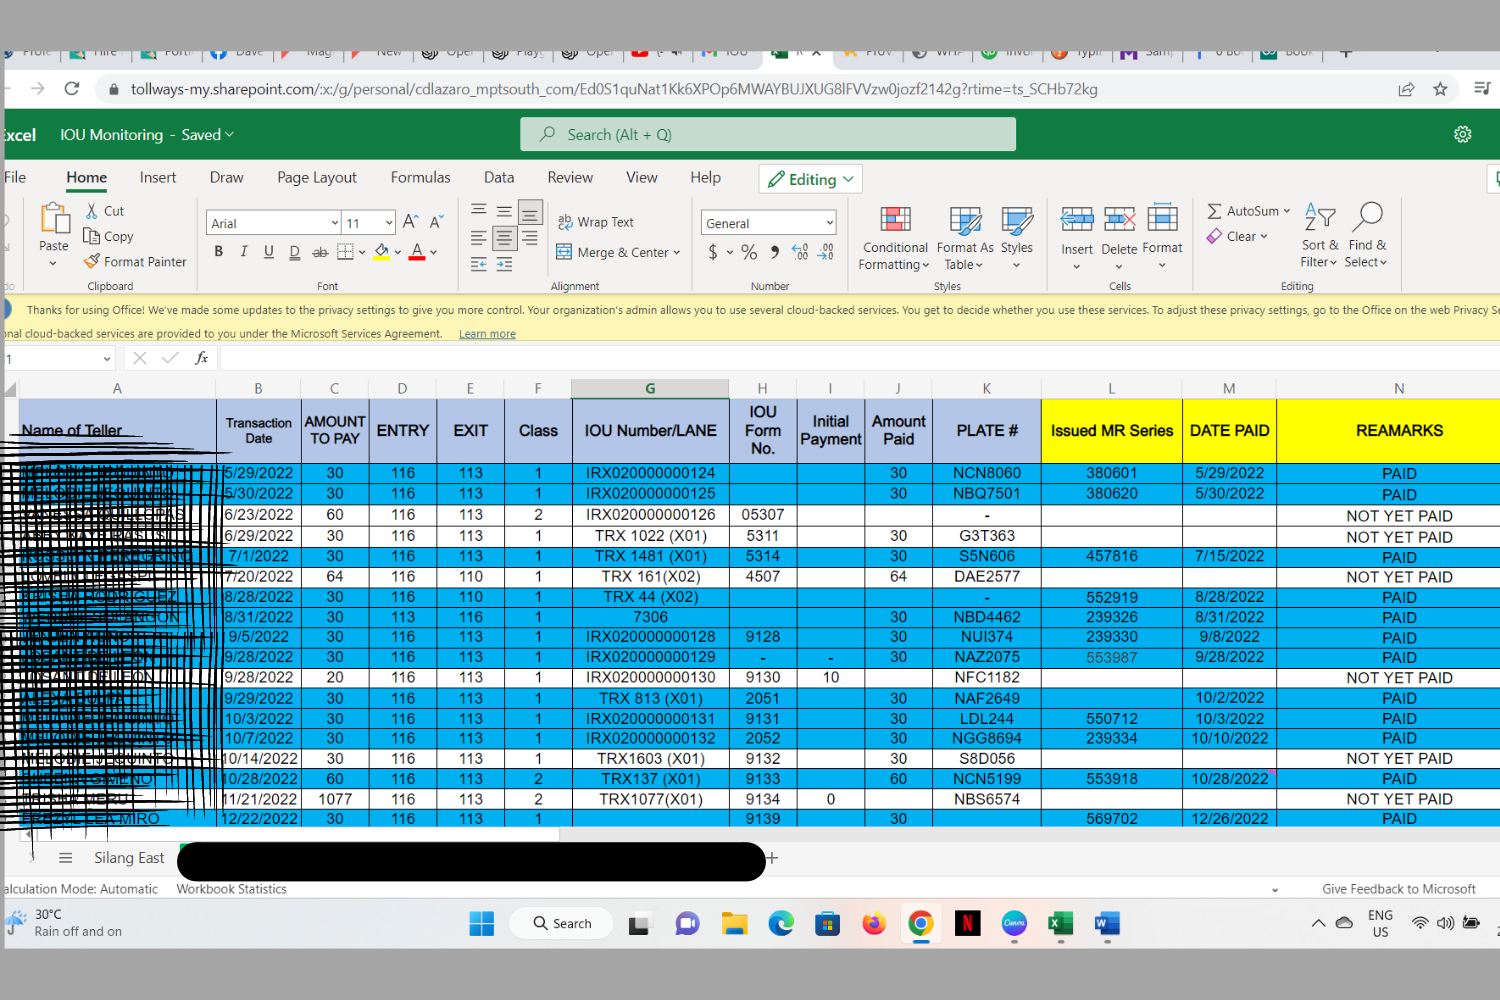The height and width of the screenshot is (1000, 1500).
Task: Click the formula bar input
Action: click(x=859, y=358)
